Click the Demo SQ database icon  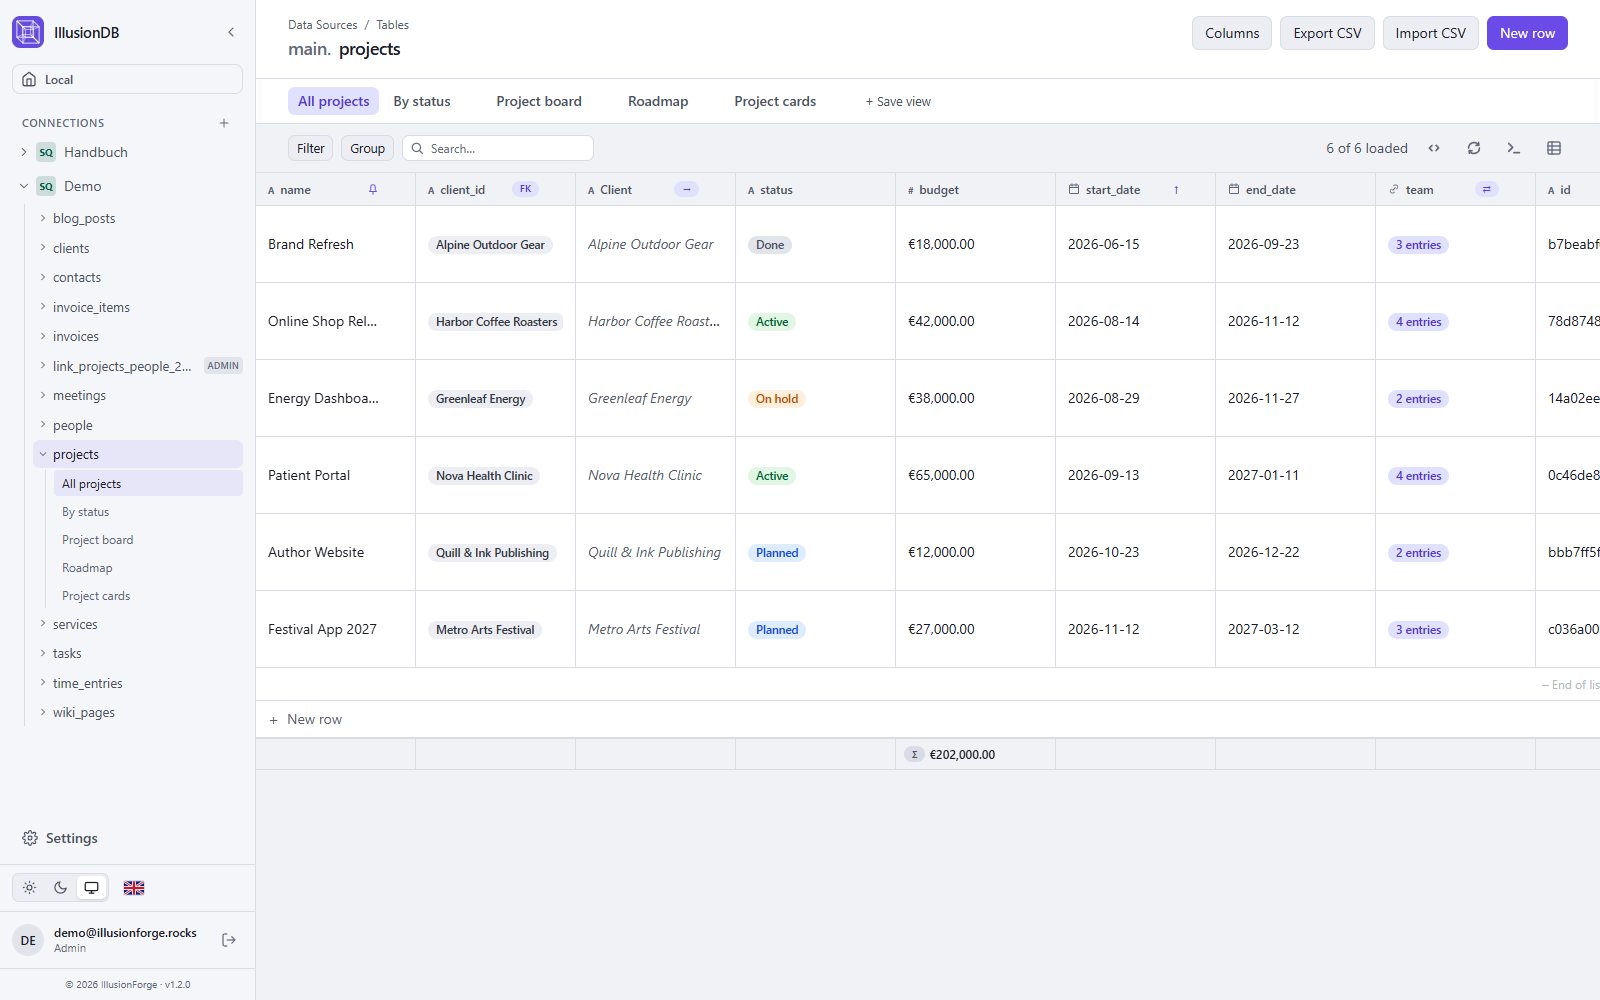pos(46,186)
